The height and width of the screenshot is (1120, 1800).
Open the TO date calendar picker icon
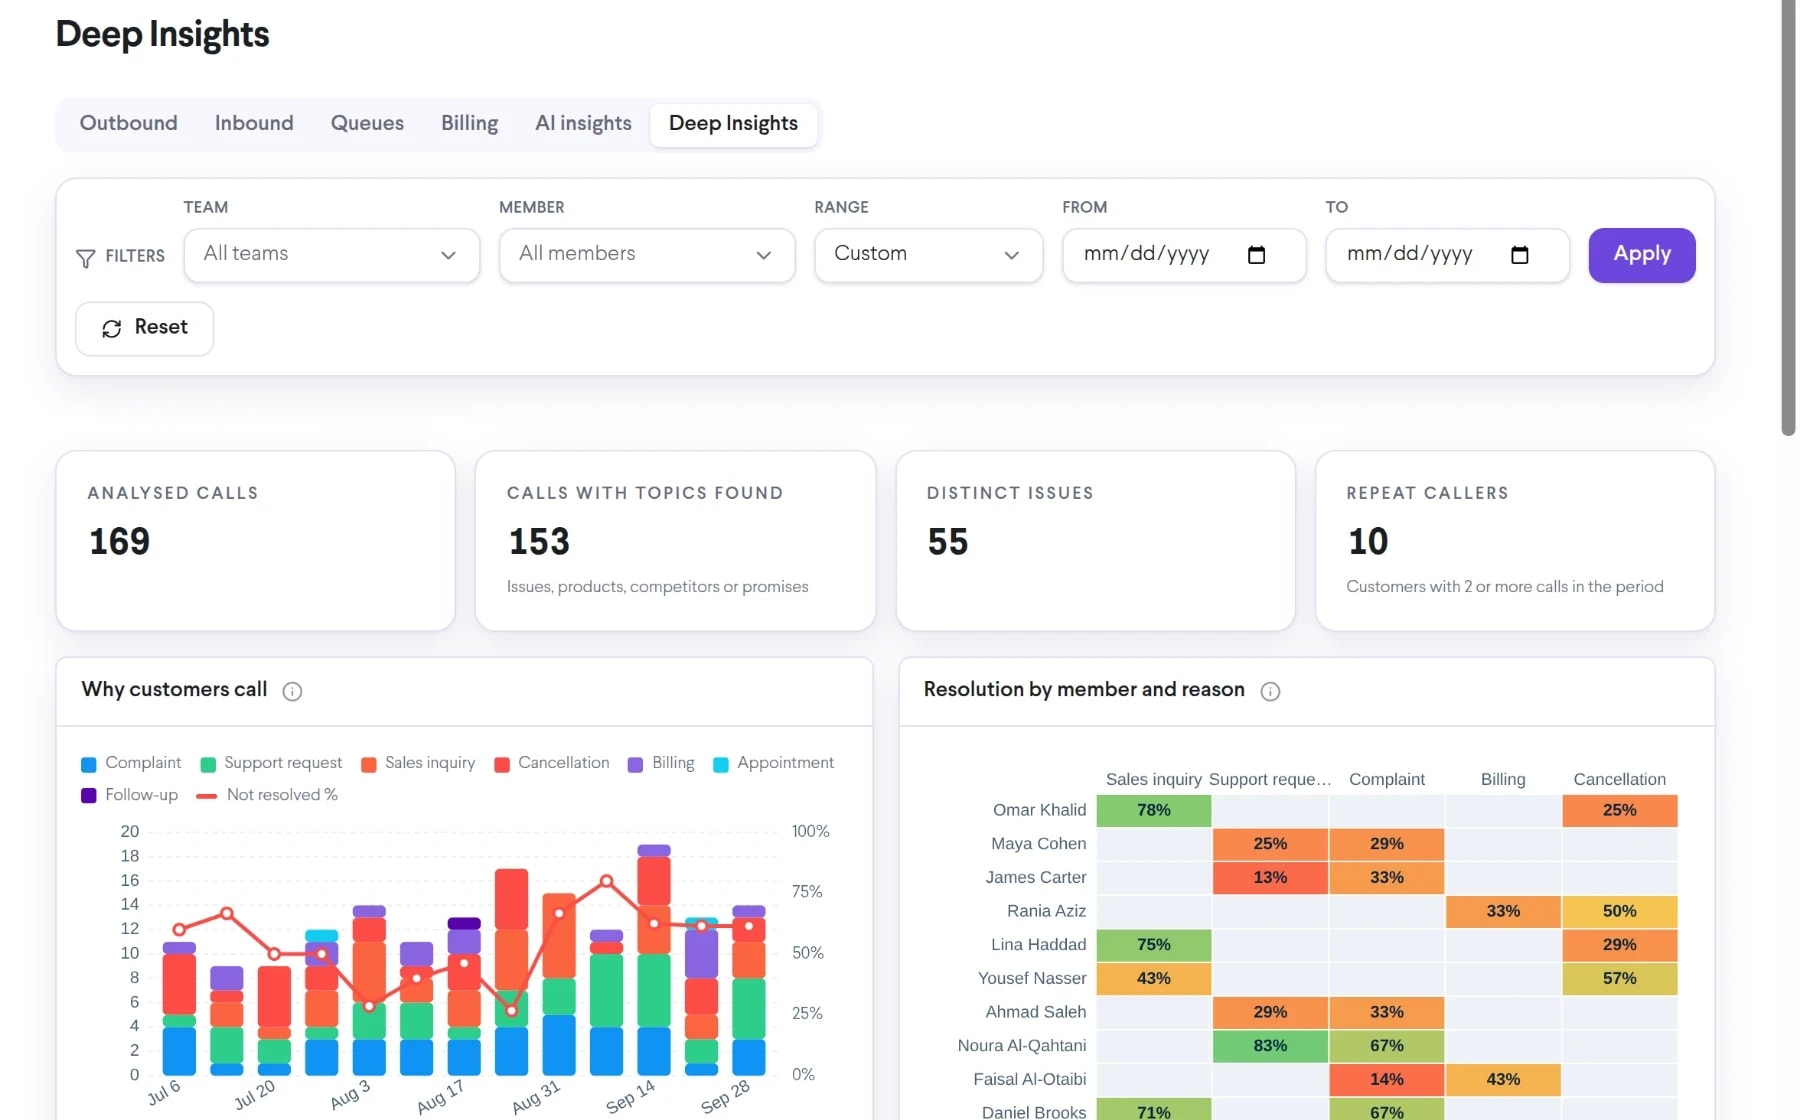[x=1520, y=255]
